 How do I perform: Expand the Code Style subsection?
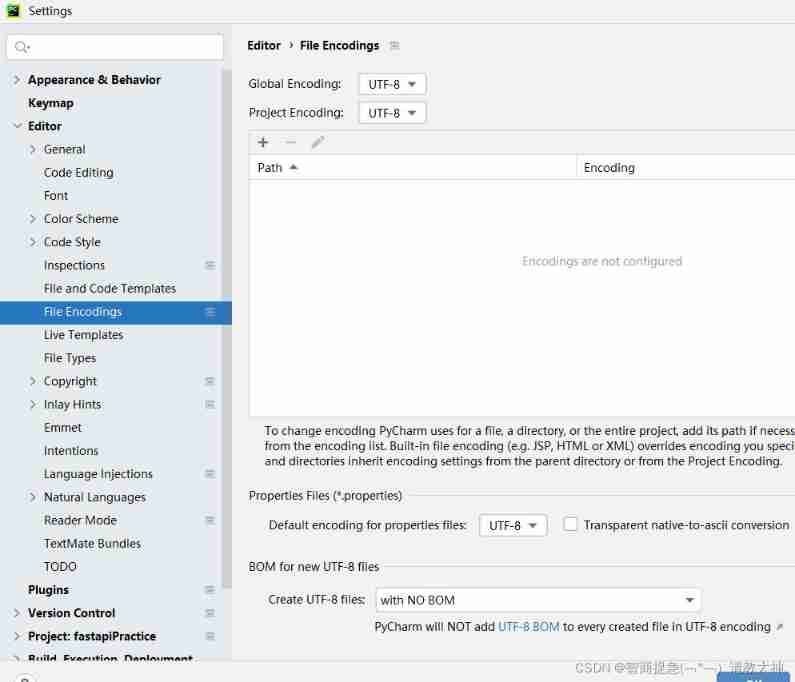coord(32,242)
